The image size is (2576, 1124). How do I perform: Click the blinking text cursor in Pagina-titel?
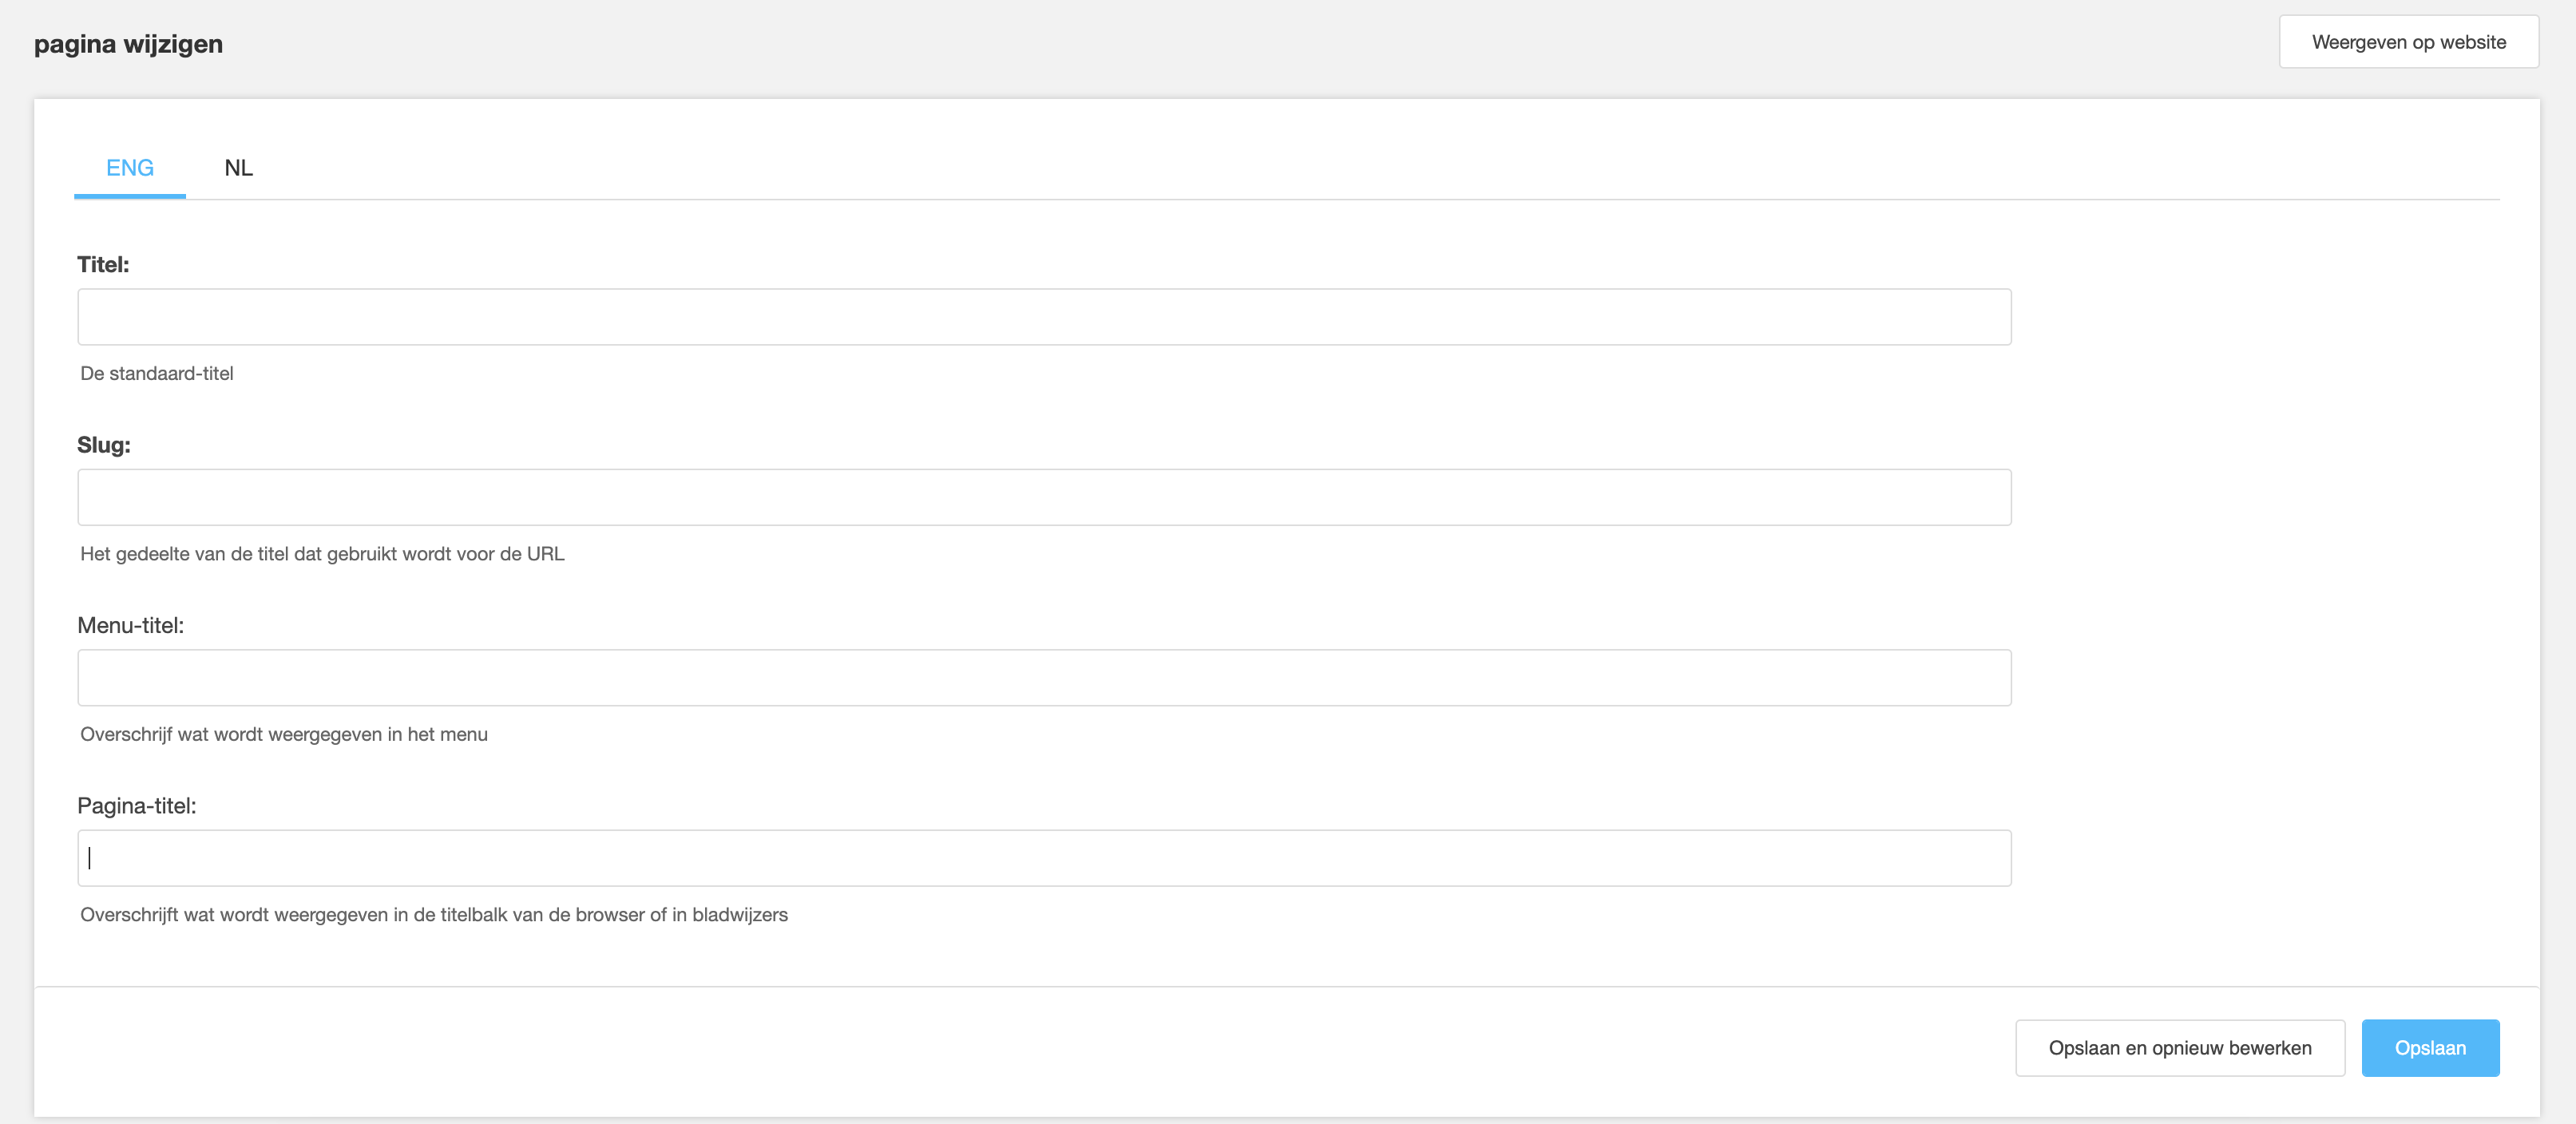tap(90, 858)
